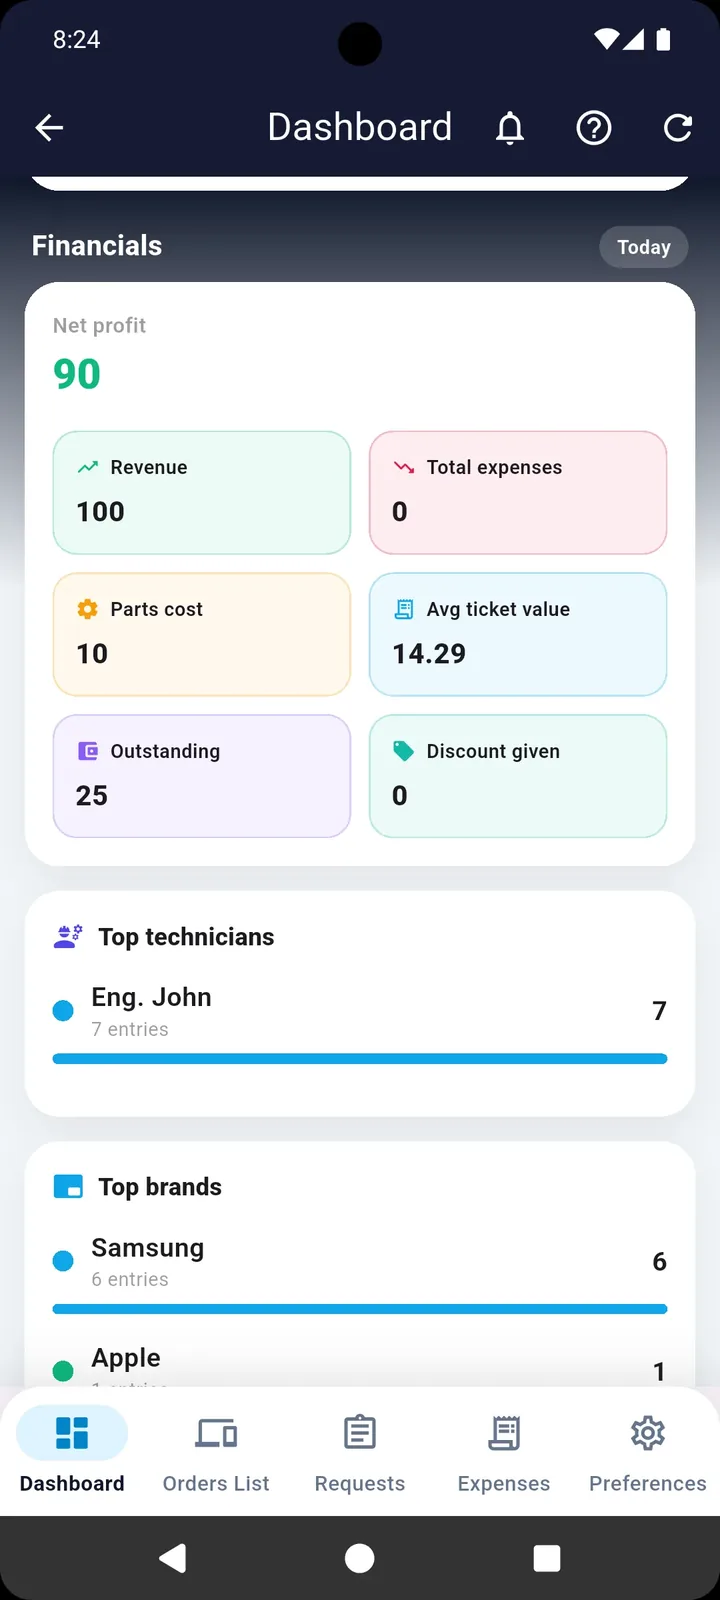
Task: Click the Samsung brand progress bar
Action: (x=360, y=1309)
